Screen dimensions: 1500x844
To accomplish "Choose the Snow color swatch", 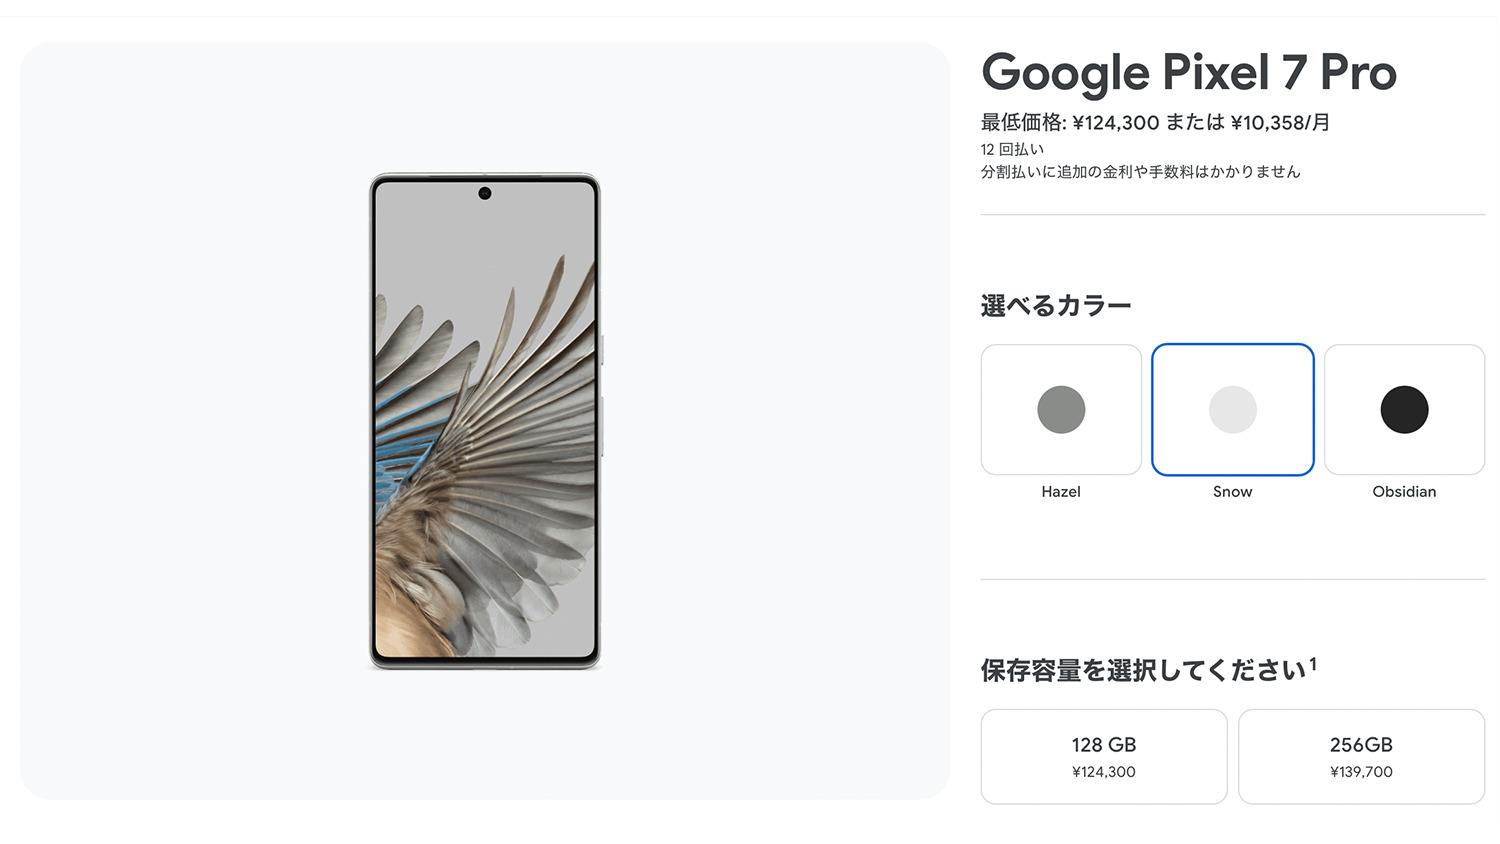I will pos(1232,409).
